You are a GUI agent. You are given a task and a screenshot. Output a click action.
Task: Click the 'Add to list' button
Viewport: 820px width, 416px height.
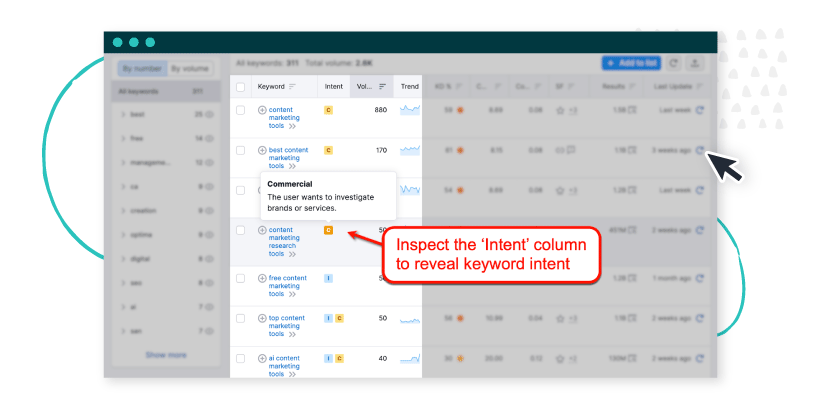pos(631,63)
